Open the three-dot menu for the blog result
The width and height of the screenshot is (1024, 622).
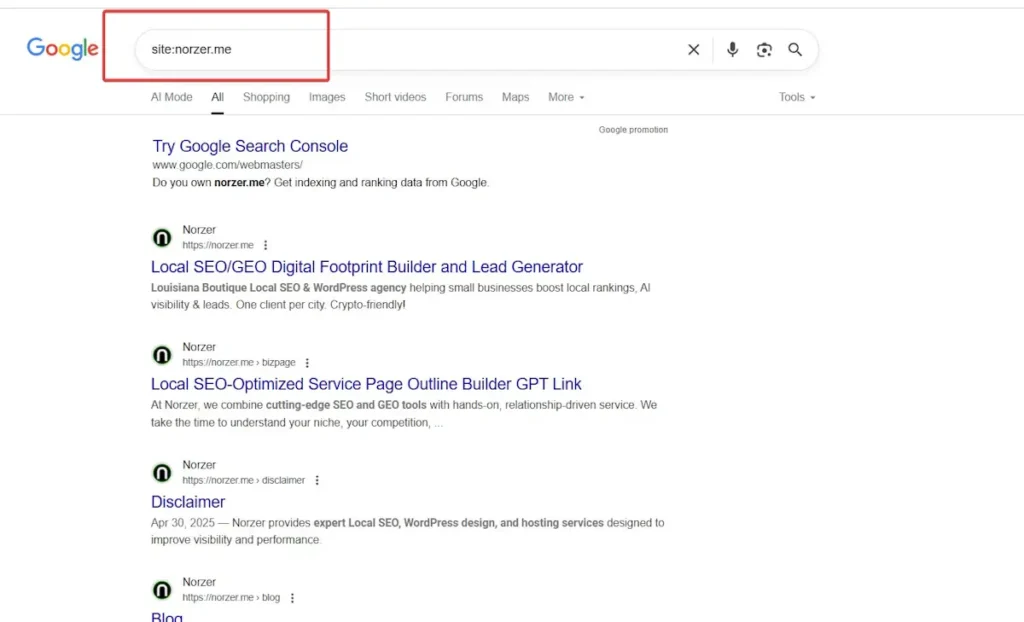tap(292, 598)
